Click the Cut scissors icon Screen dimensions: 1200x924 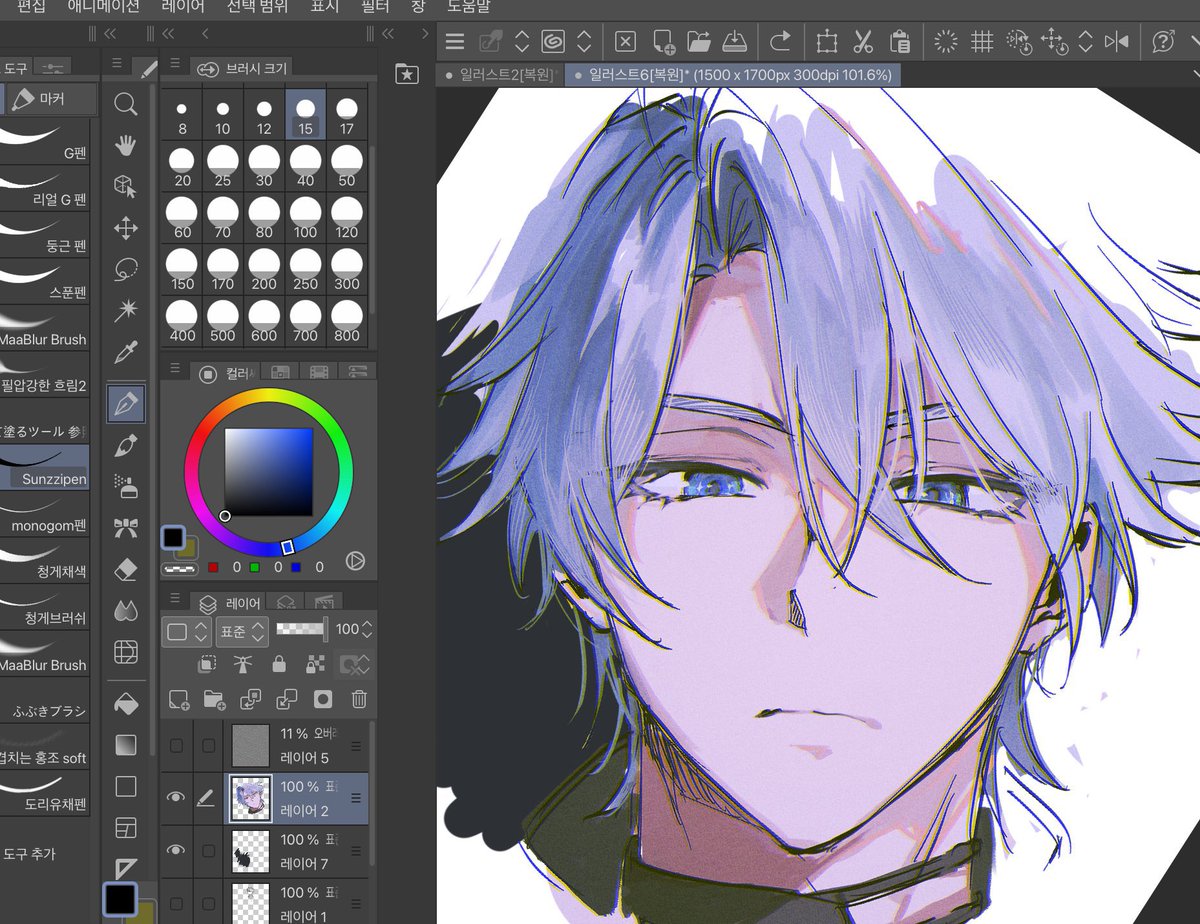click(x=863, y=42)
